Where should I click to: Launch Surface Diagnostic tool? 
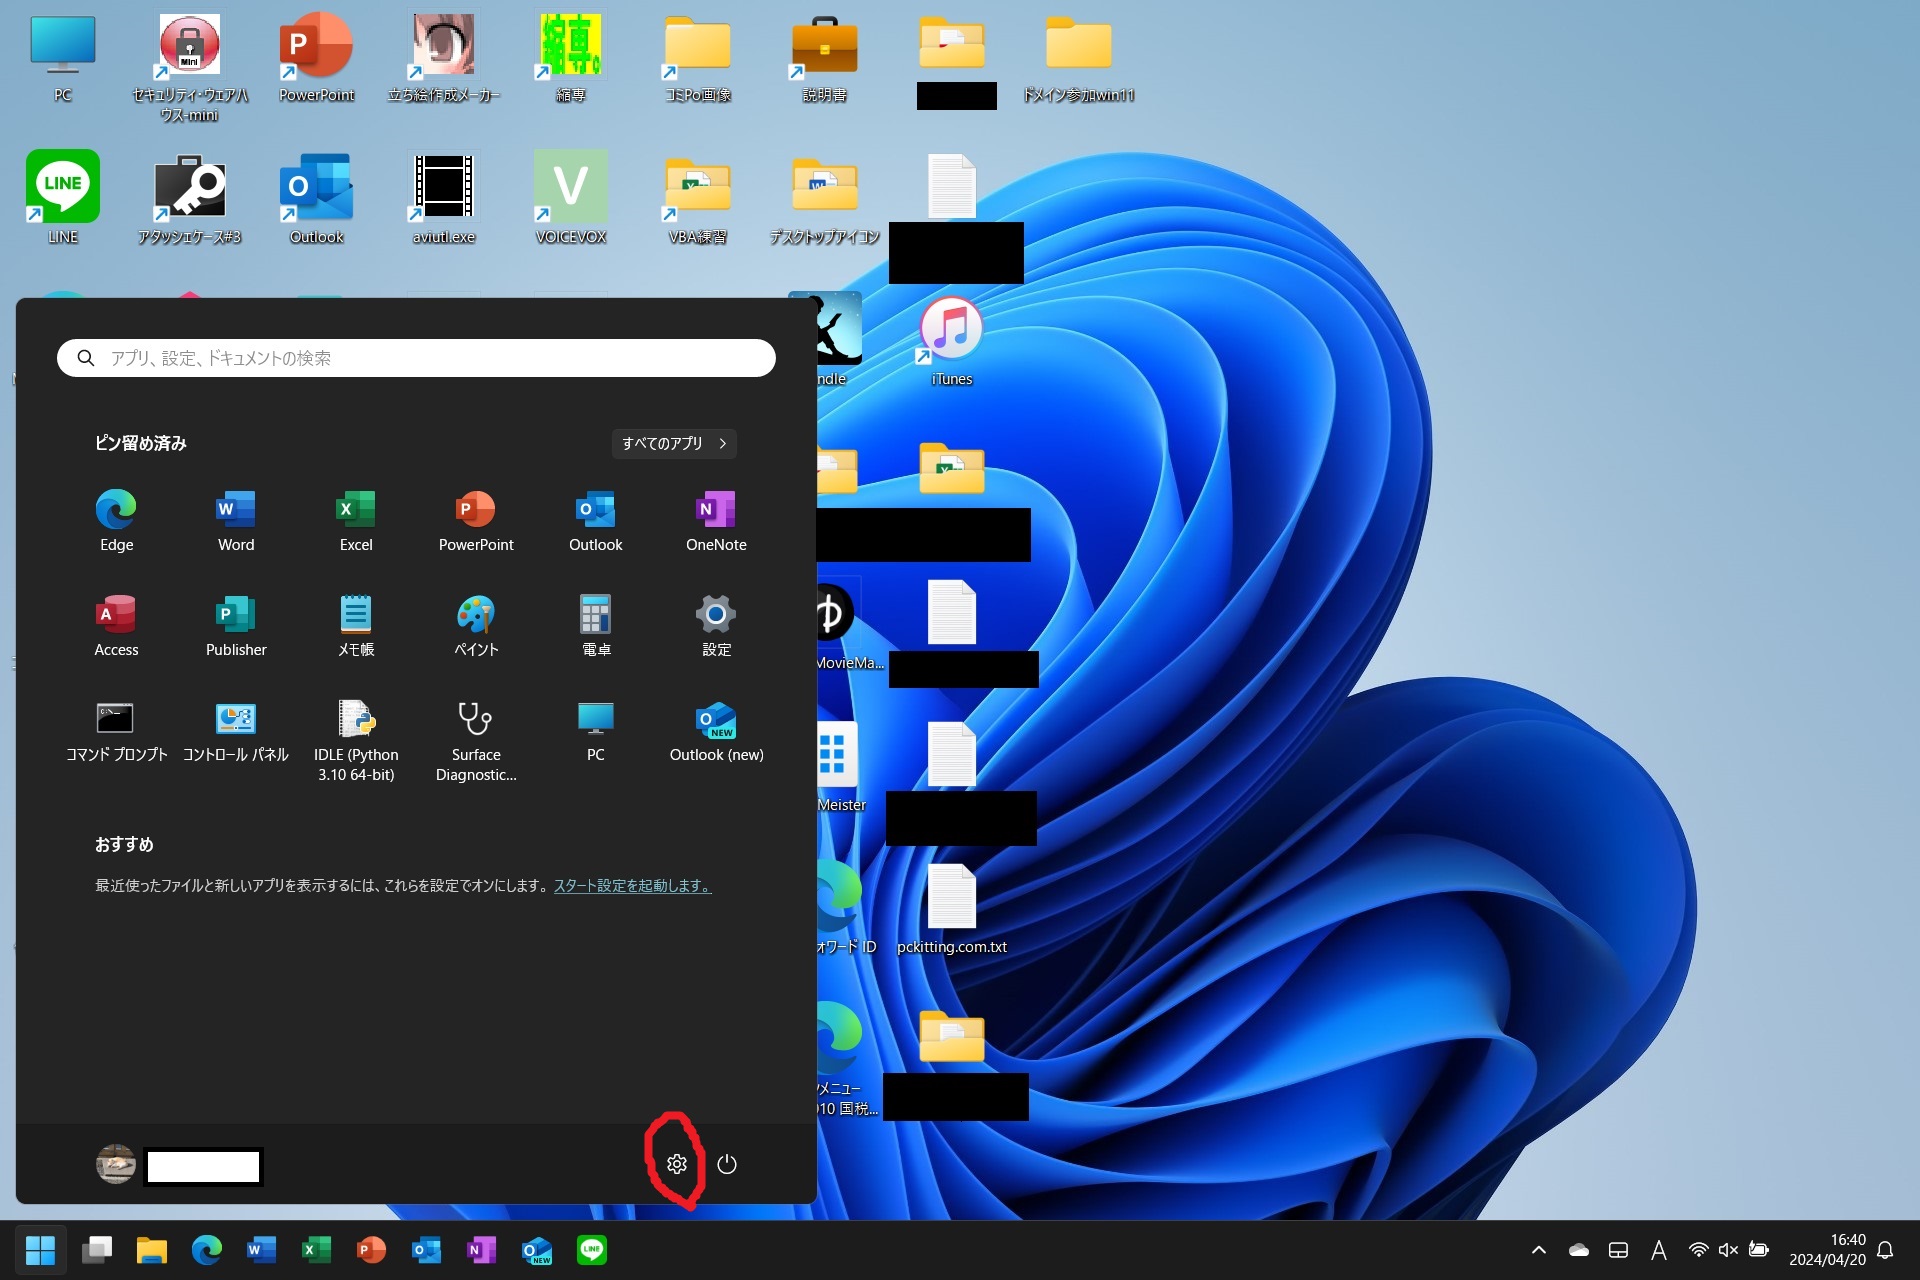click(x=476, y=735)
